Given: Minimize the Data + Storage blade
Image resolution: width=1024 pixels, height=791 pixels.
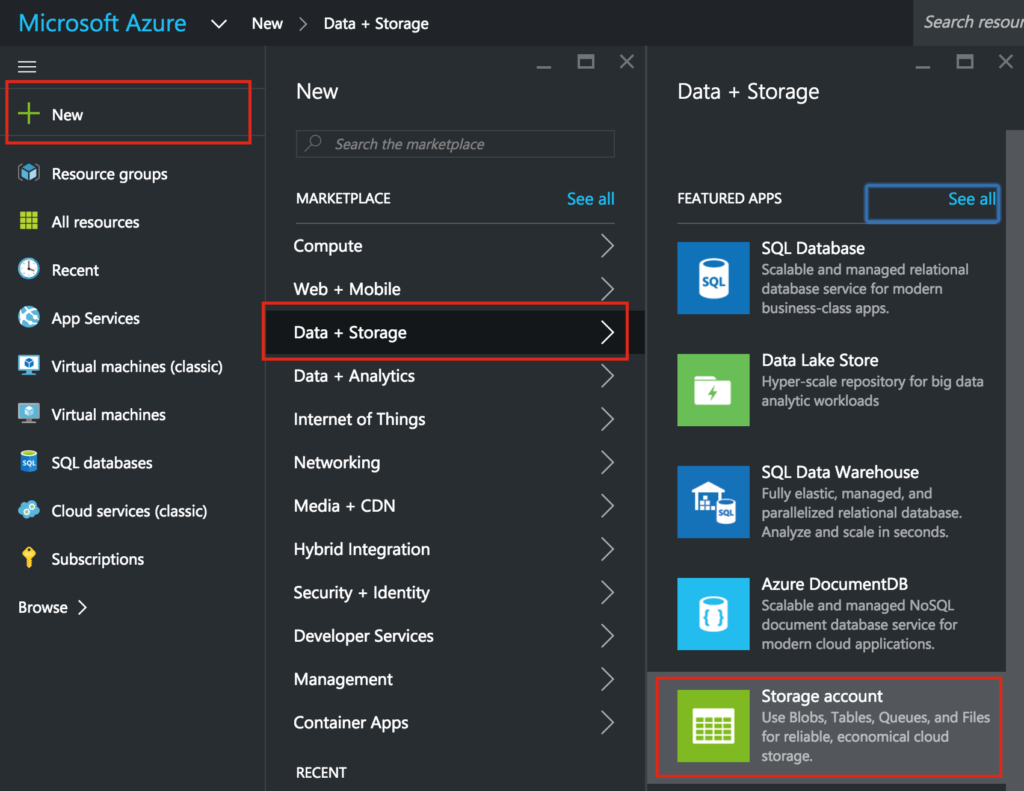Looking at the screenshot, I should point(923,66).
